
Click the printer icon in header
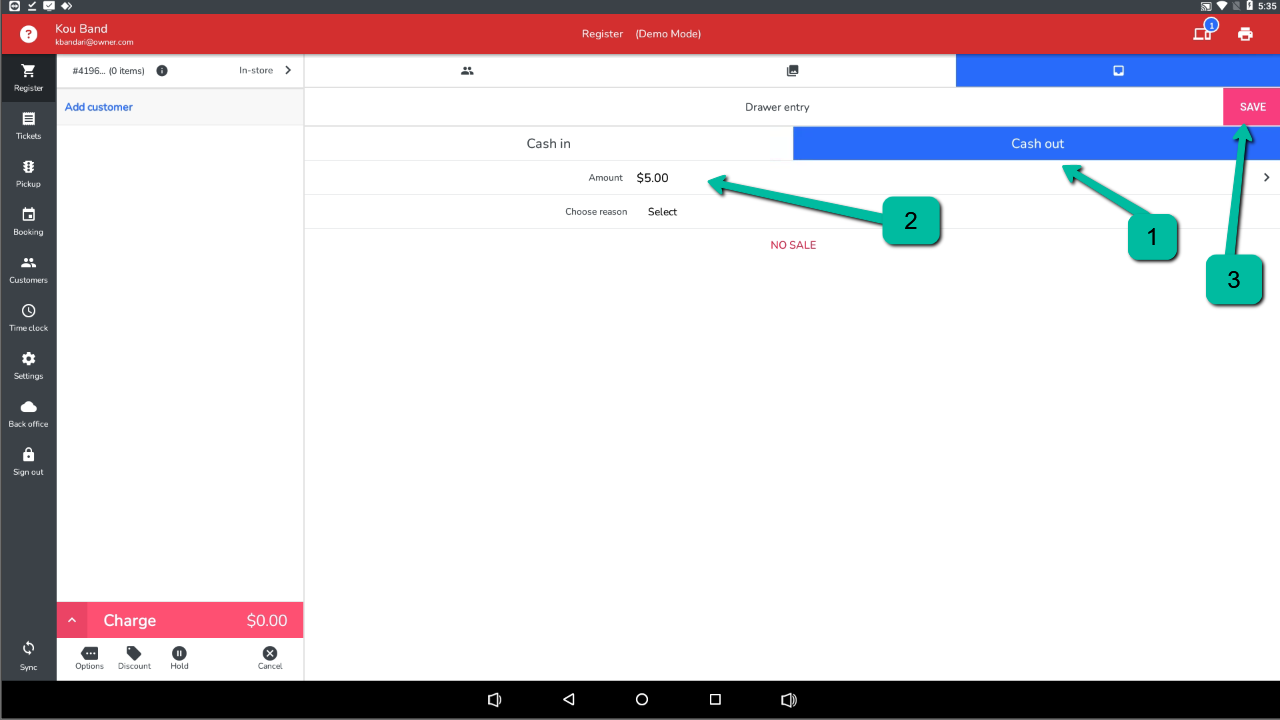click(x=1245, y=34)
